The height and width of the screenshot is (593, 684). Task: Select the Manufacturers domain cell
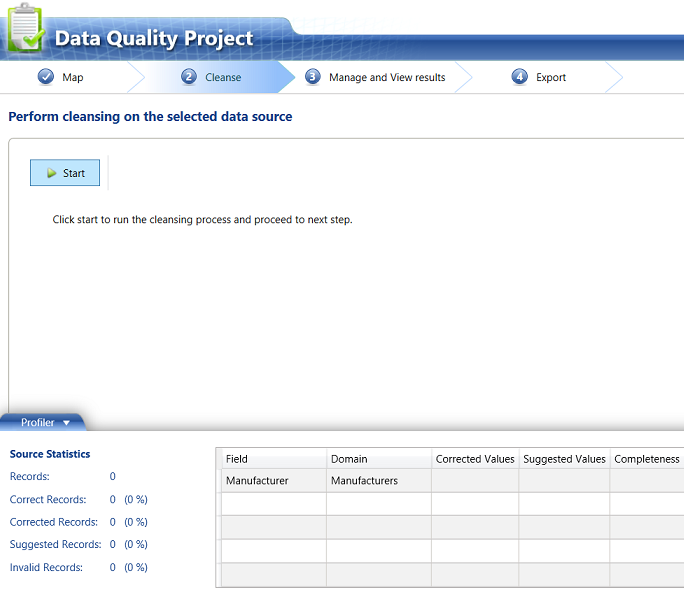point(364,481)
